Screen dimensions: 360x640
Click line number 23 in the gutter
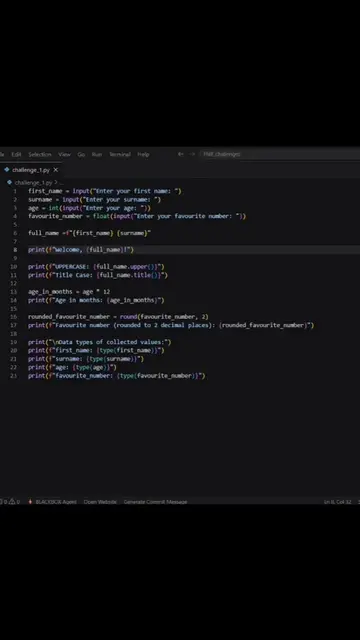coord(14,376)
